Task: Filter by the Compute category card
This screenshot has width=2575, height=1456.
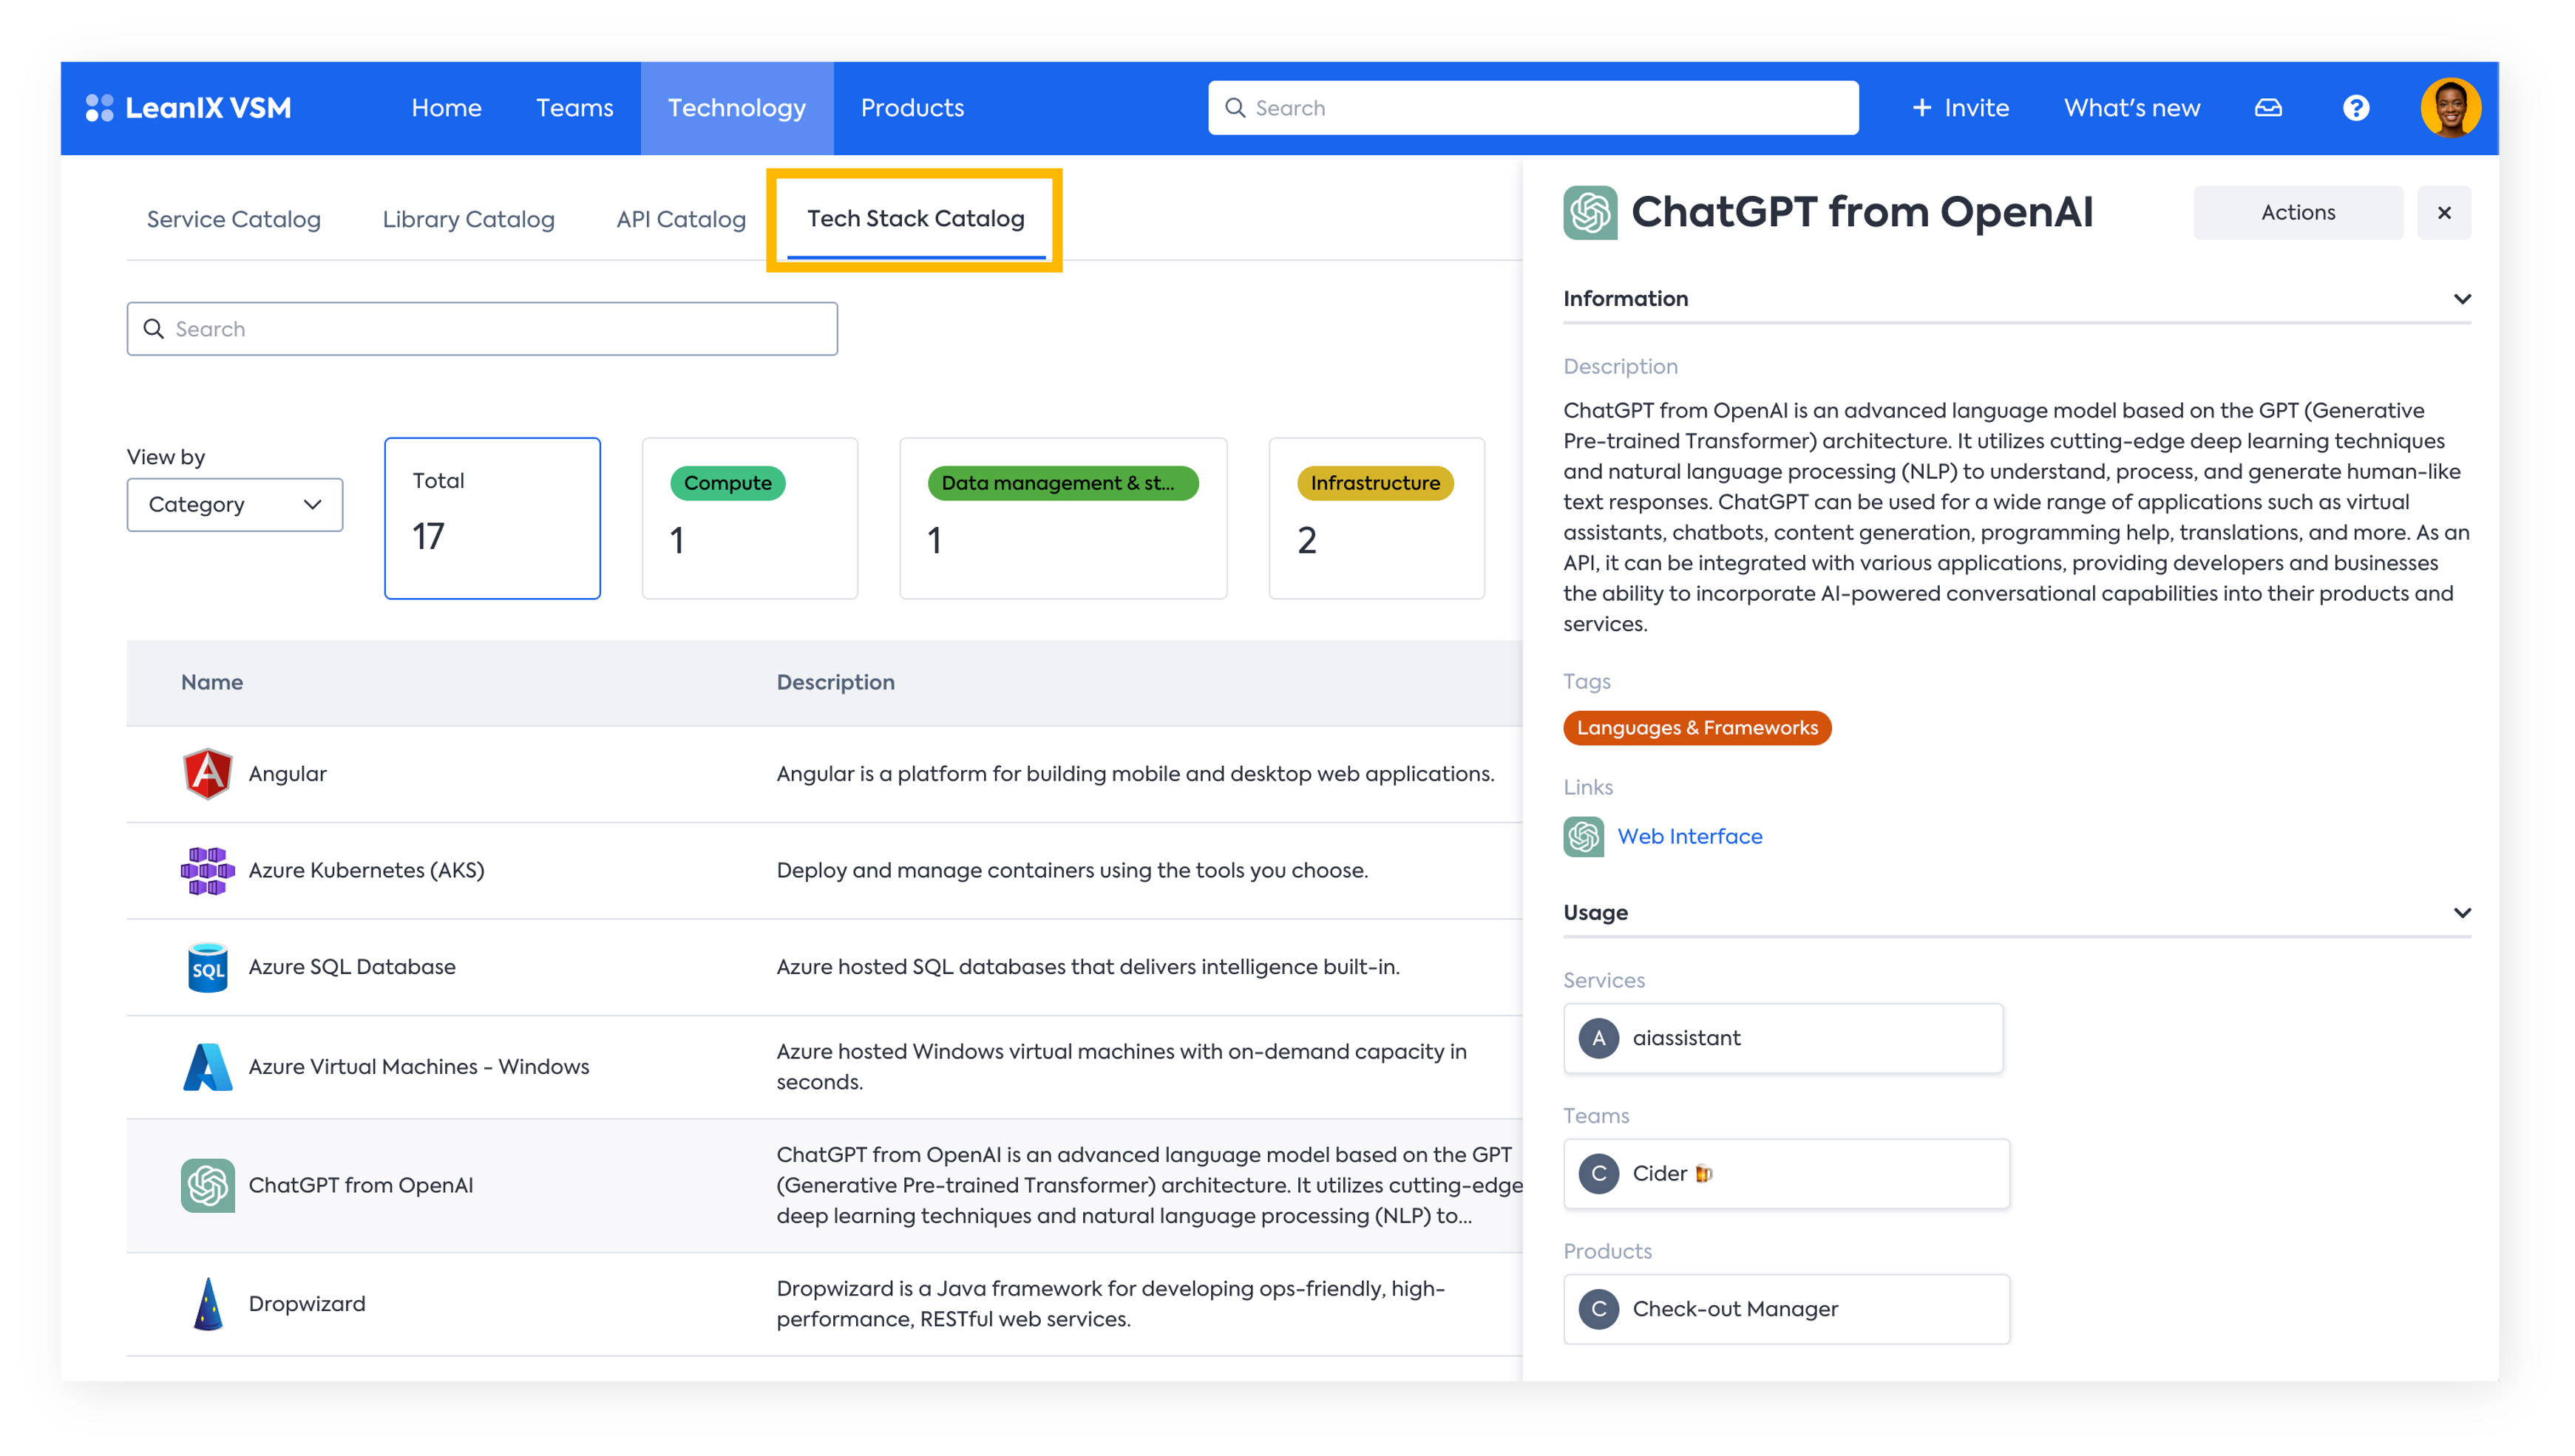Action: [749, 518]
